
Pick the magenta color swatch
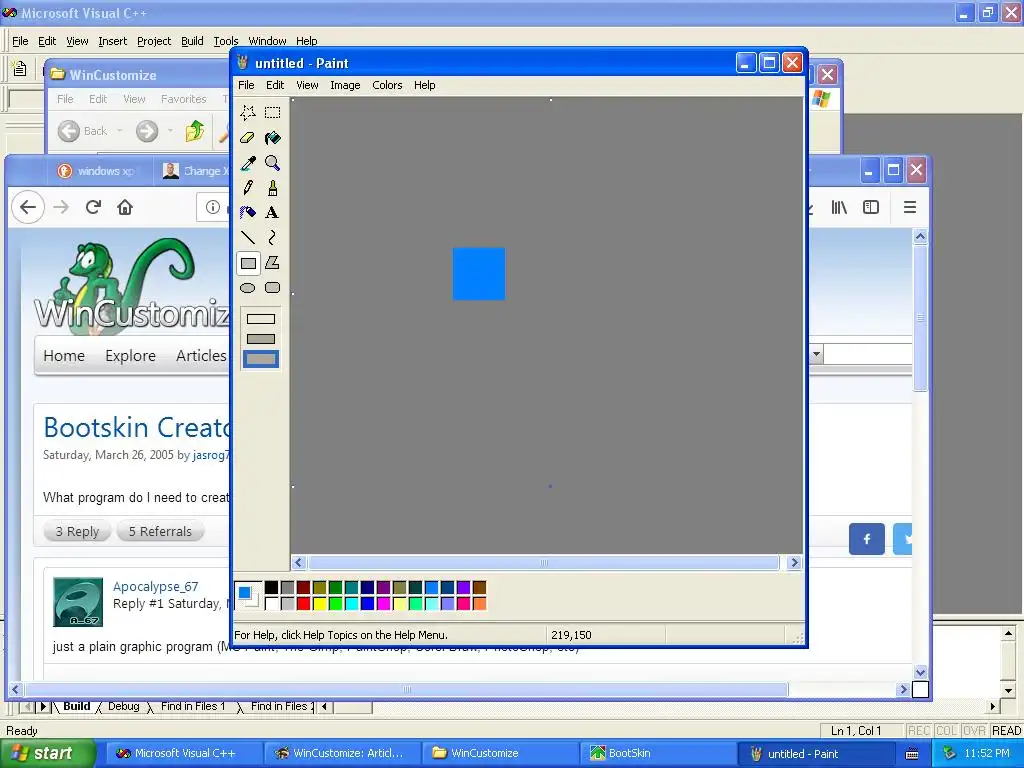[x=383, y=603]
